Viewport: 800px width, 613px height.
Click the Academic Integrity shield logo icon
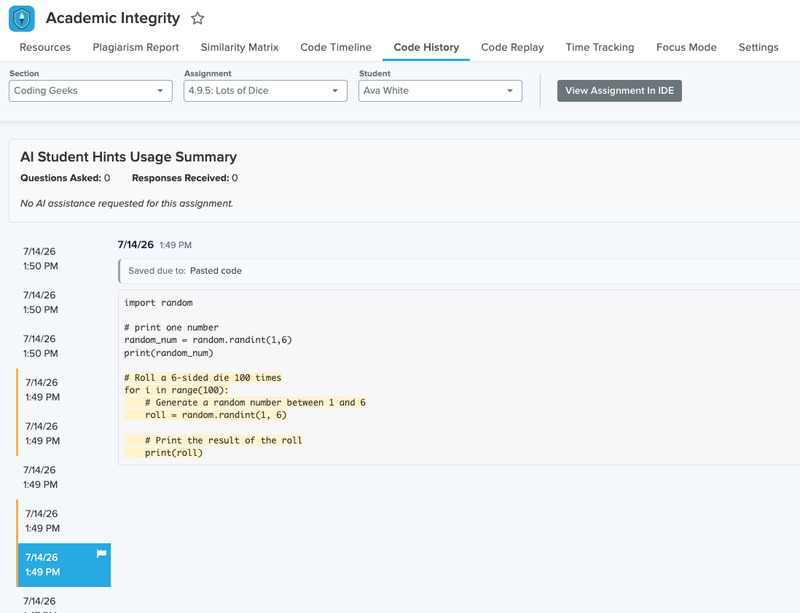22,19
